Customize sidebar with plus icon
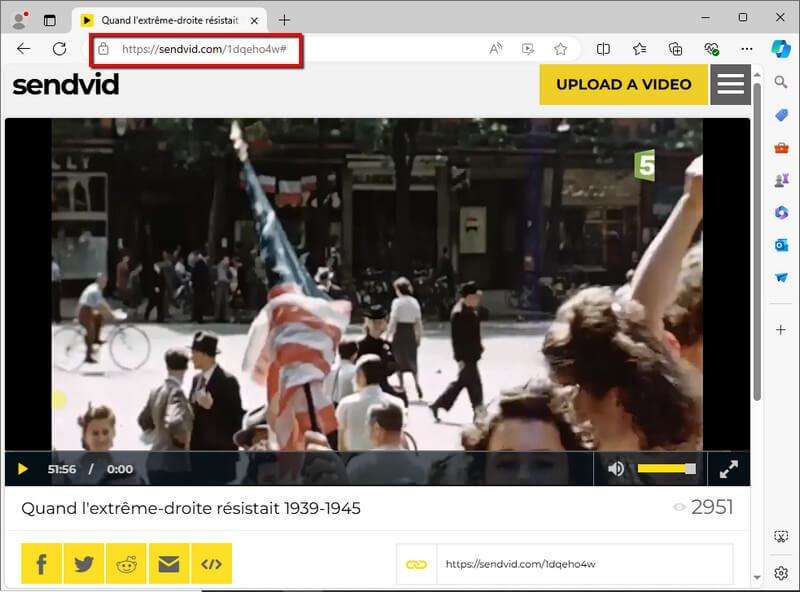800x592 pixels. (x=781, y=330)
